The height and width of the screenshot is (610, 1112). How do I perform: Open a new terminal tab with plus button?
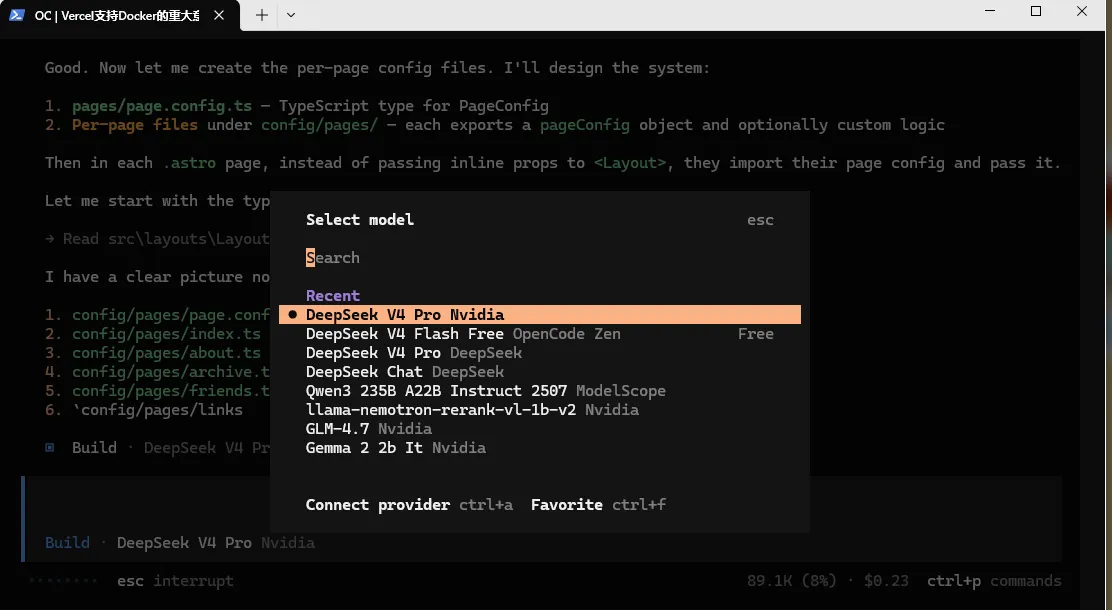pos(262,15)
